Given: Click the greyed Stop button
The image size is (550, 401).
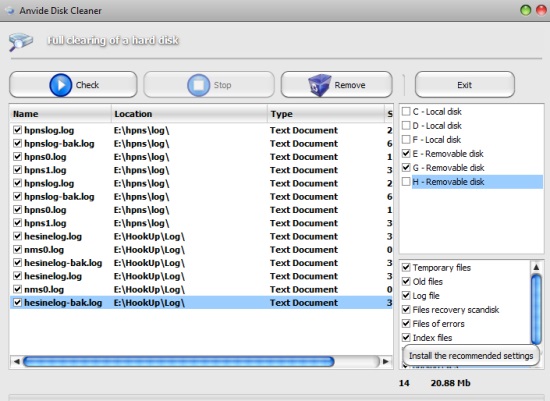Looking at the screenshot, I should point(209,85).
